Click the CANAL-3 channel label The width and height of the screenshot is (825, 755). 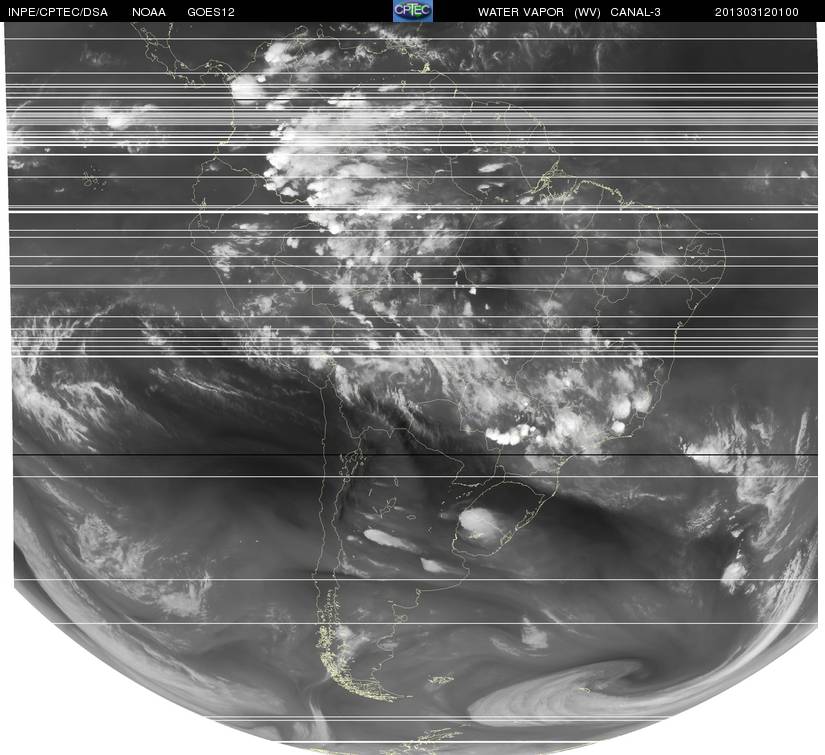[636, 12]
